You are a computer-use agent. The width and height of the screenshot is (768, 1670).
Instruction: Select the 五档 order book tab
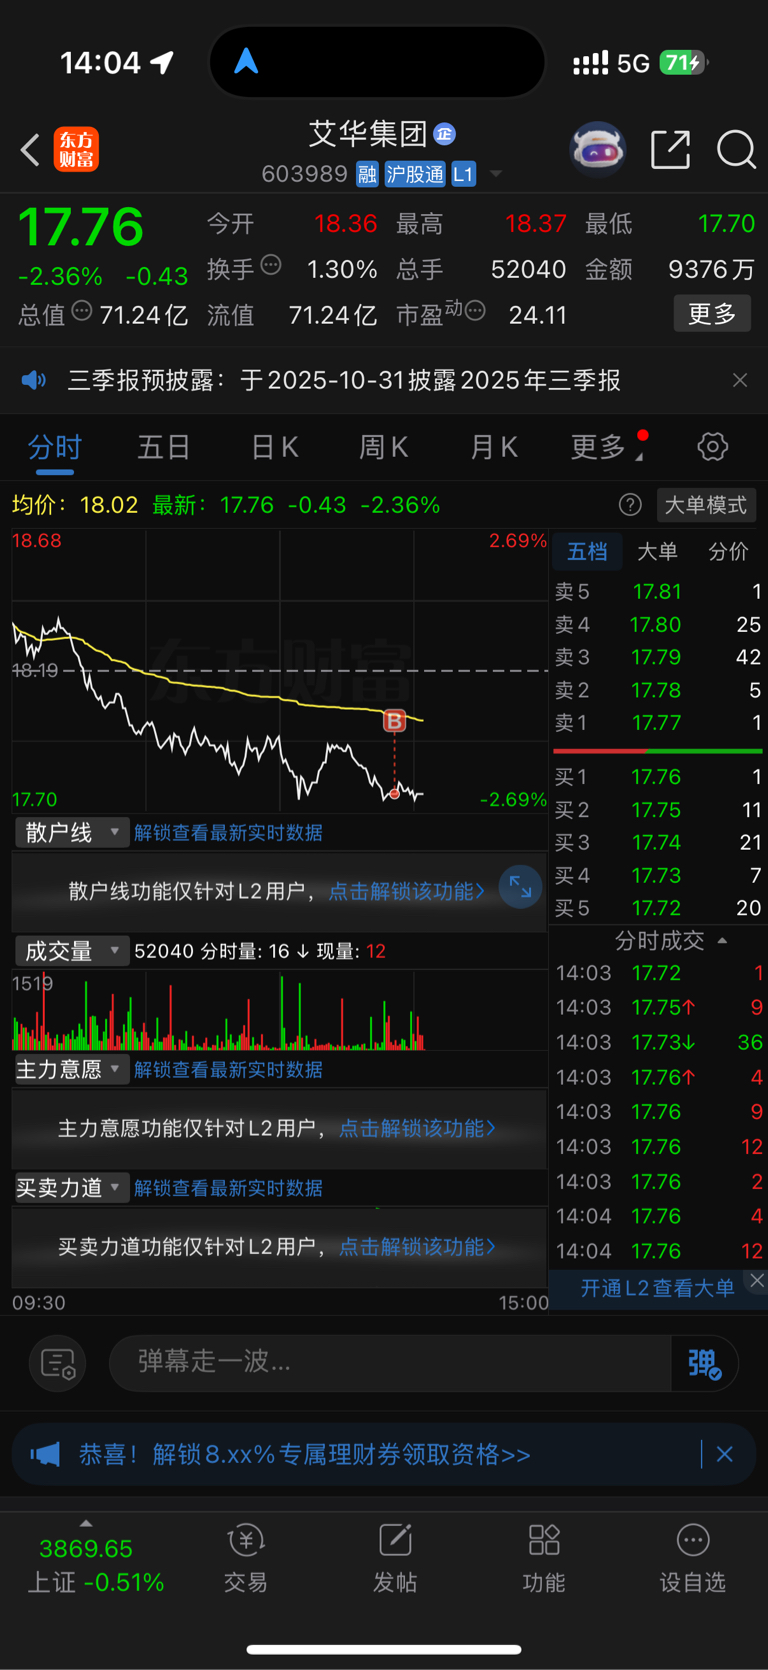pyautogui.click(x=587, y=551)
